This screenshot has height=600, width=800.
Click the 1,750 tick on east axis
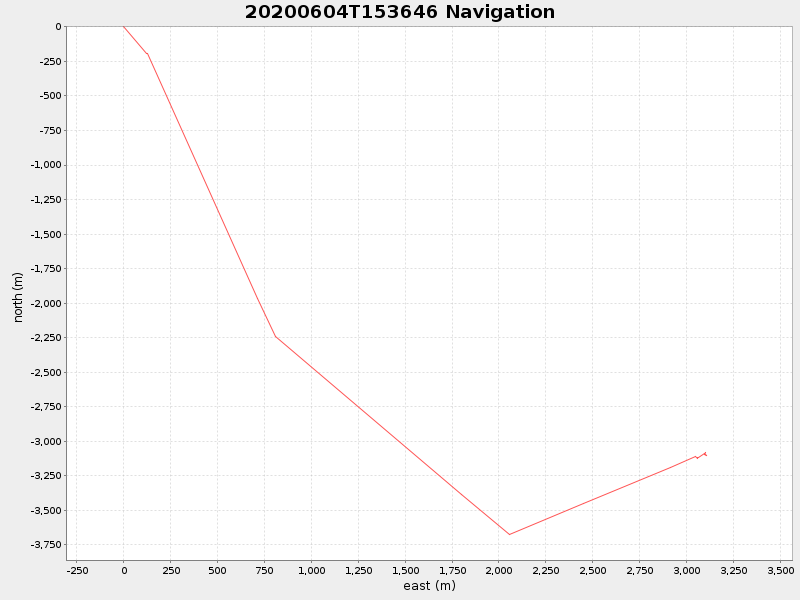coord(453,570)
